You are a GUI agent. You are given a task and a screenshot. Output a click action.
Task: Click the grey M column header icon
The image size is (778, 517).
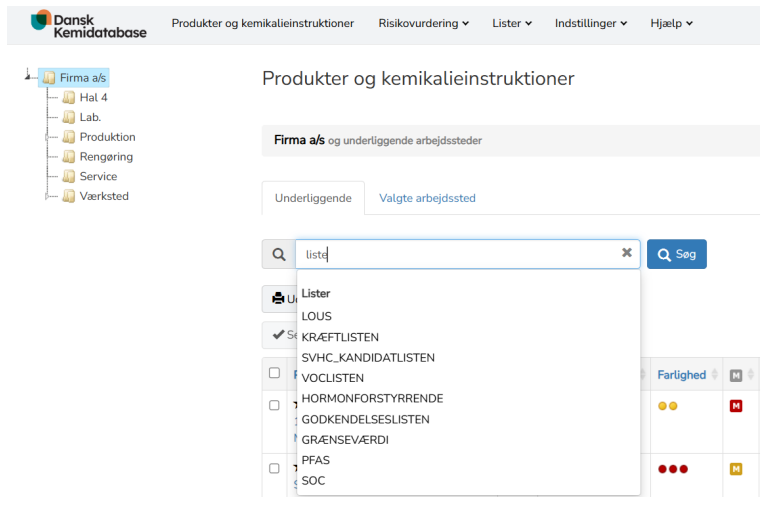pyautogui.click(x=736, y=375)
